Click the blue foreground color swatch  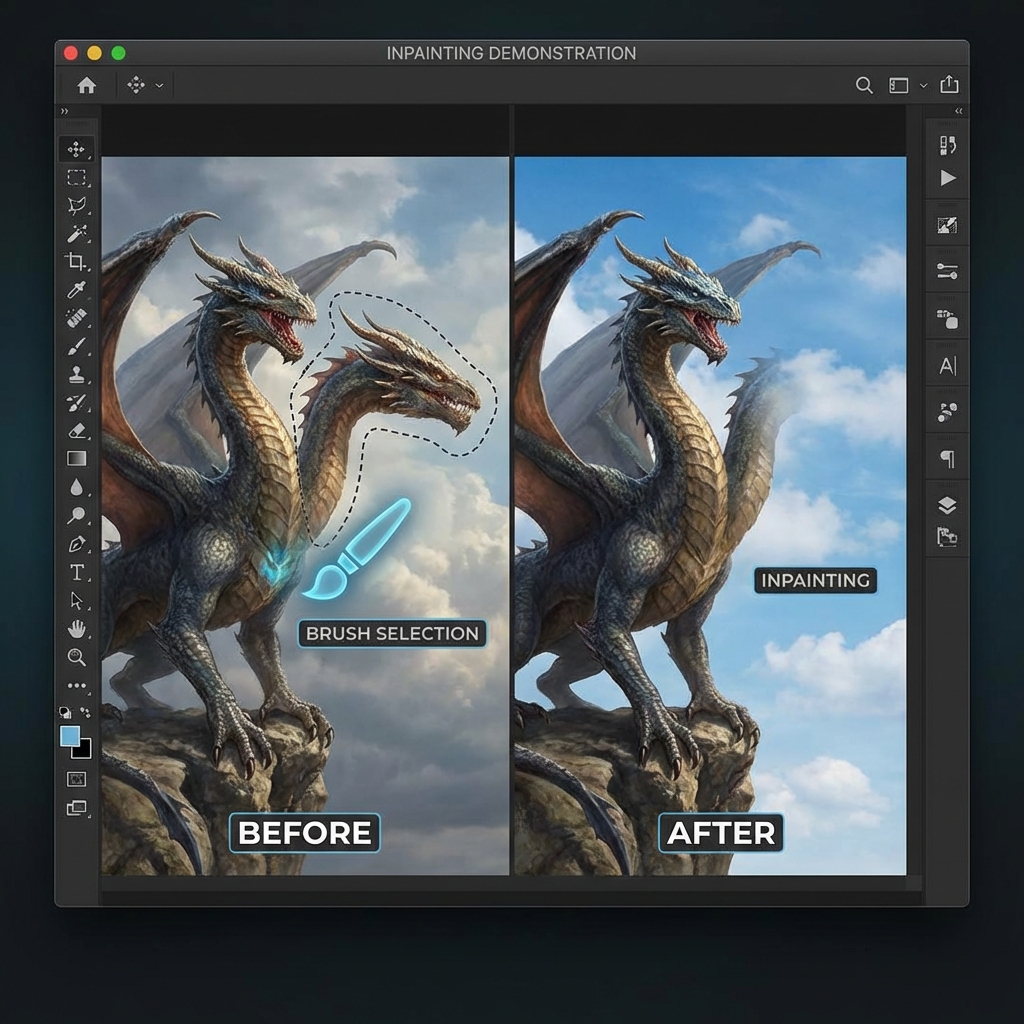pos(69,736)
